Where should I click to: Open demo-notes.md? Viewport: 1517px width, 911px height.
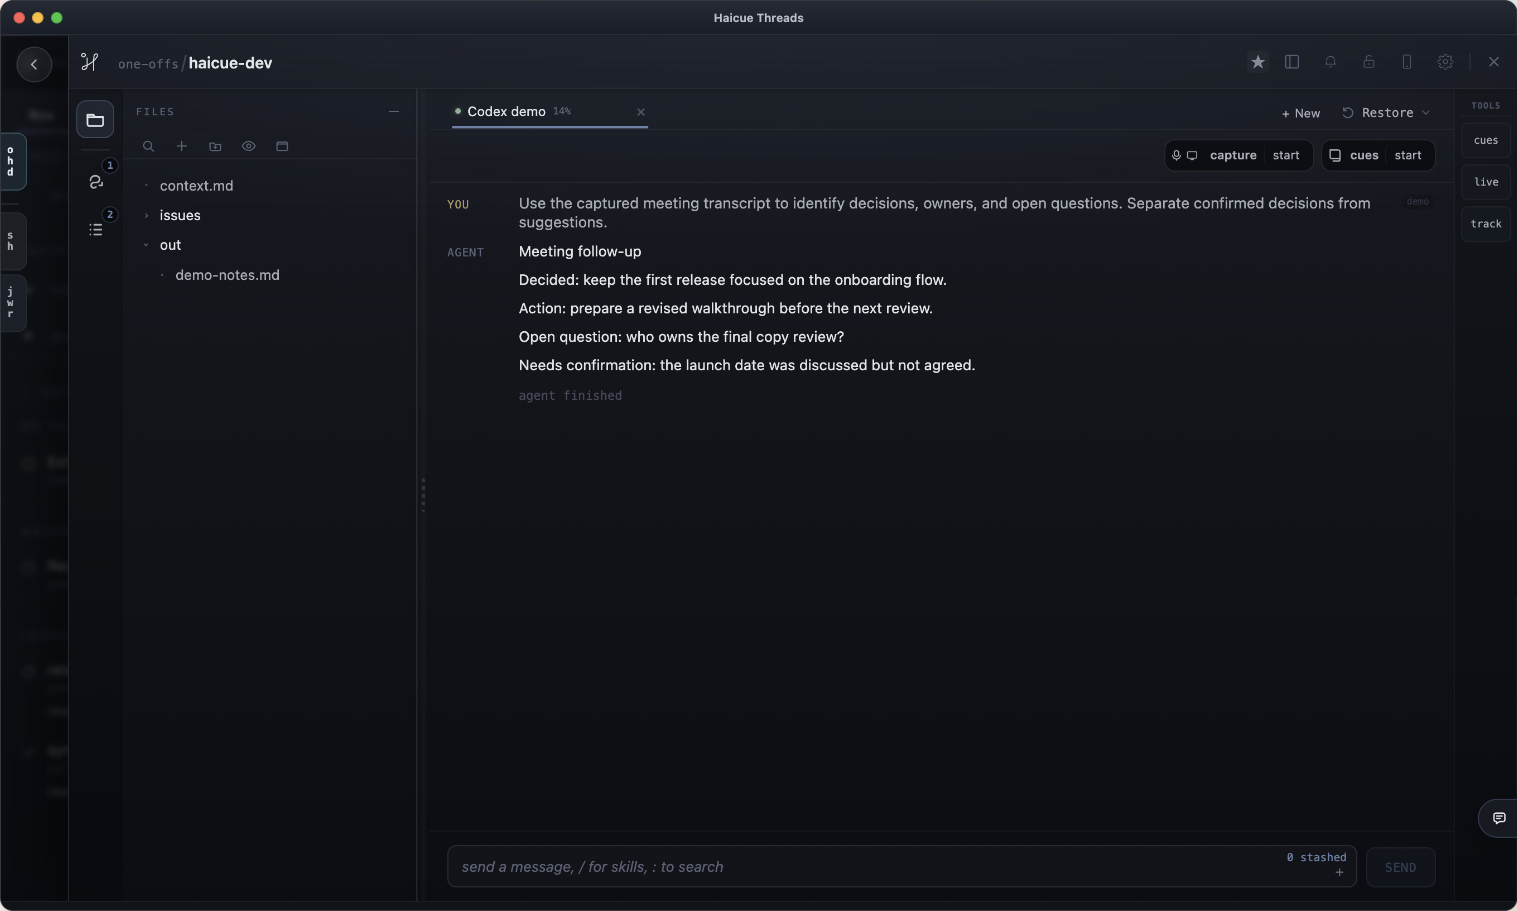(x=227, y=275)
